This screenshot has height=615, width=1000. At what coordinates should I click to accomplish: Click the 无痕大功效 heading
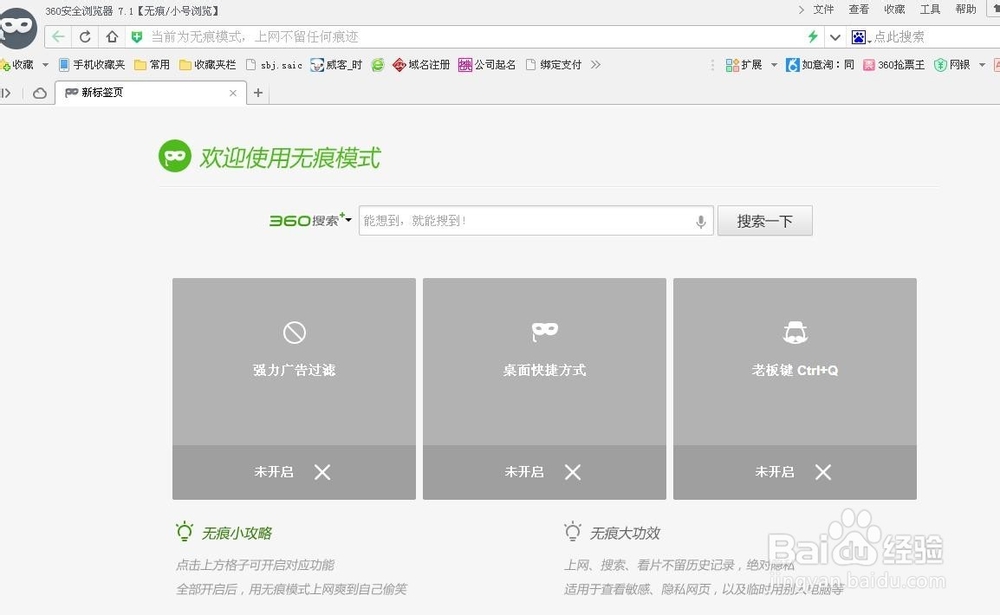pyautogui.click(x=625, y=533)
